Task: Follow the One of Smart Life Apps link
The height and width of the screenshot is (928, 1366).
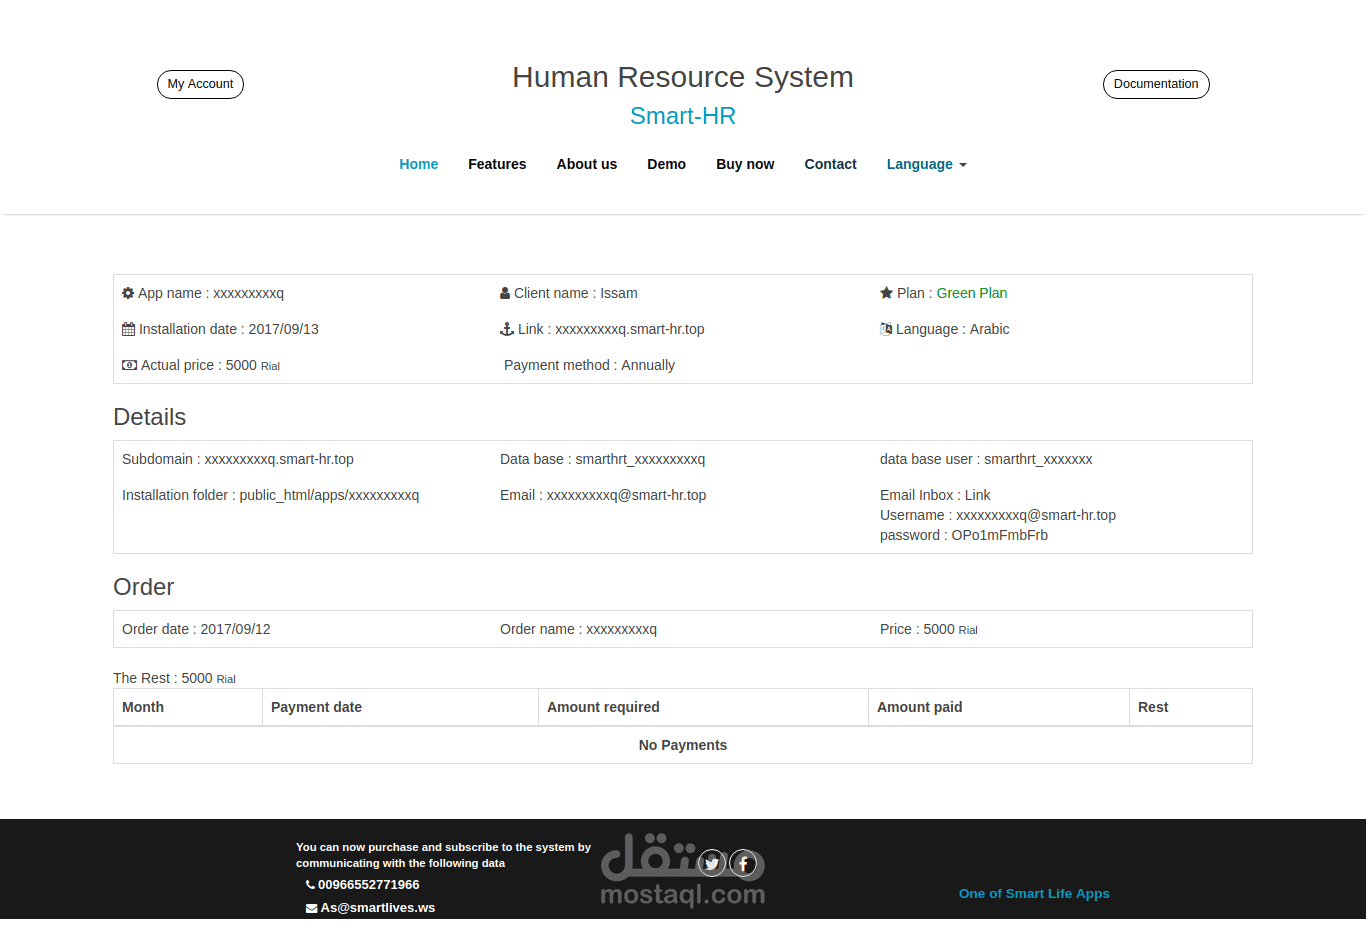Action: (x=1034, y=894)
